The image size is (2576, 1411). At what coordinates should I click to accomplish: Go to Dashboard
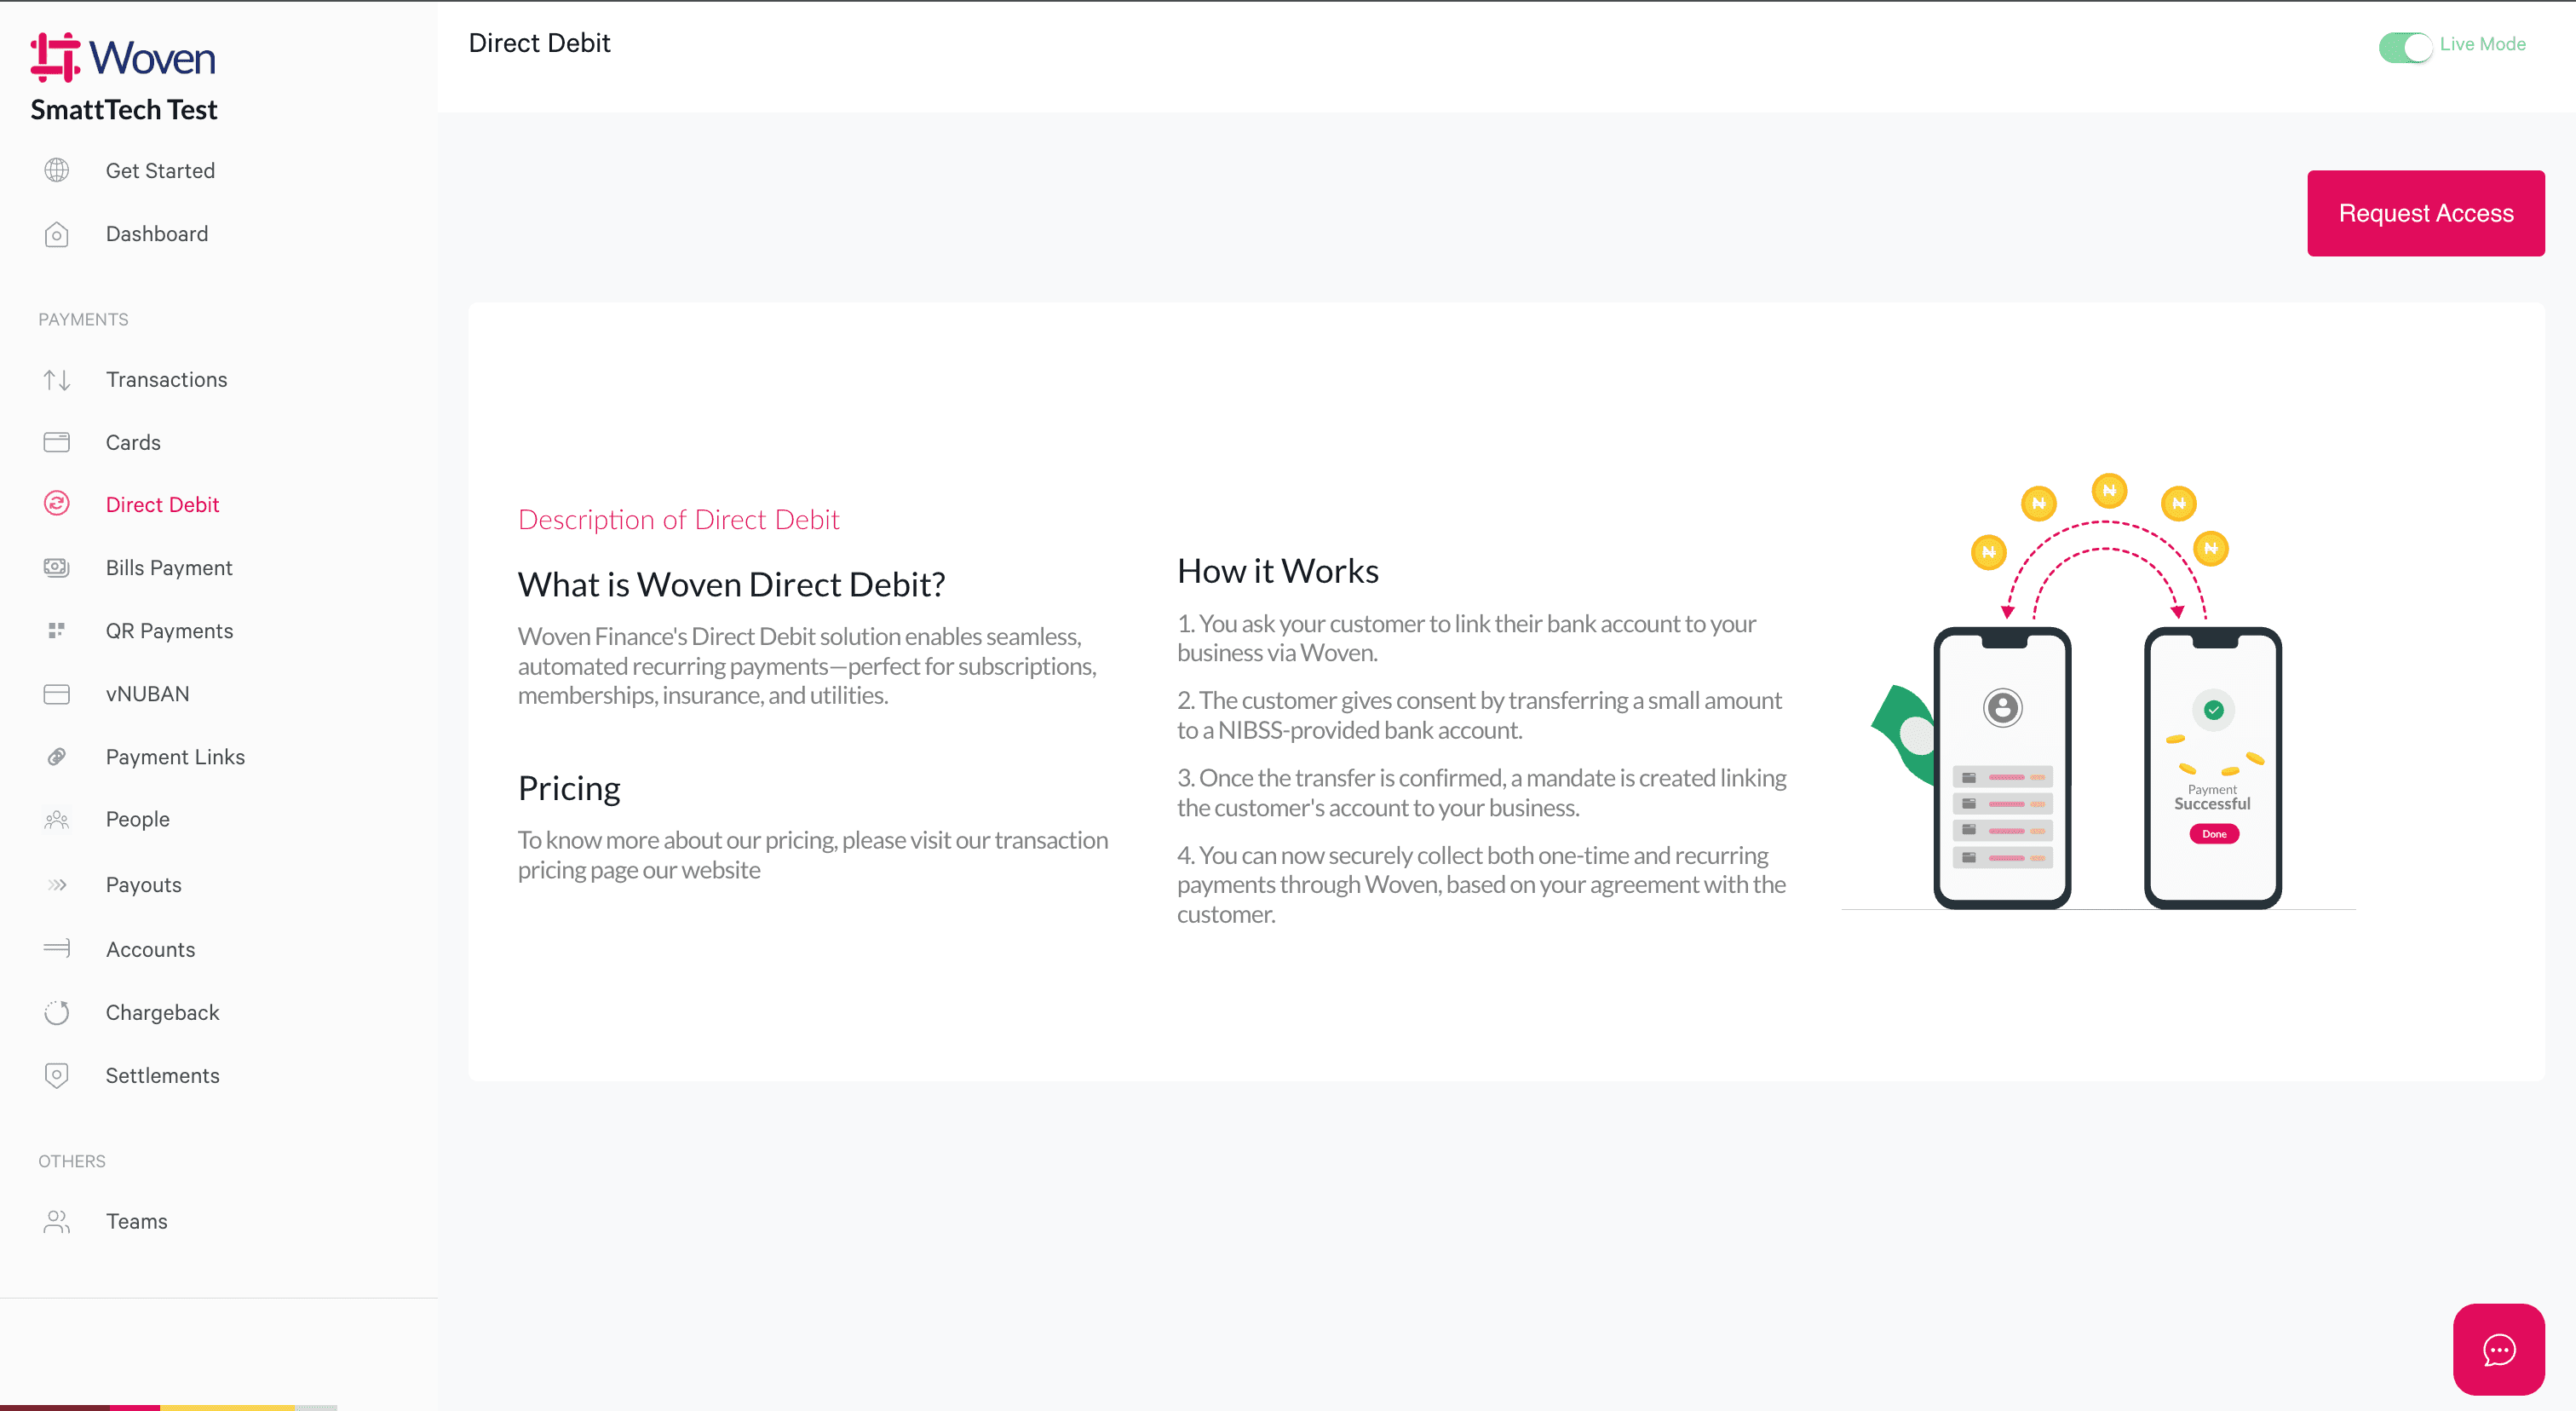click(157, 234)
